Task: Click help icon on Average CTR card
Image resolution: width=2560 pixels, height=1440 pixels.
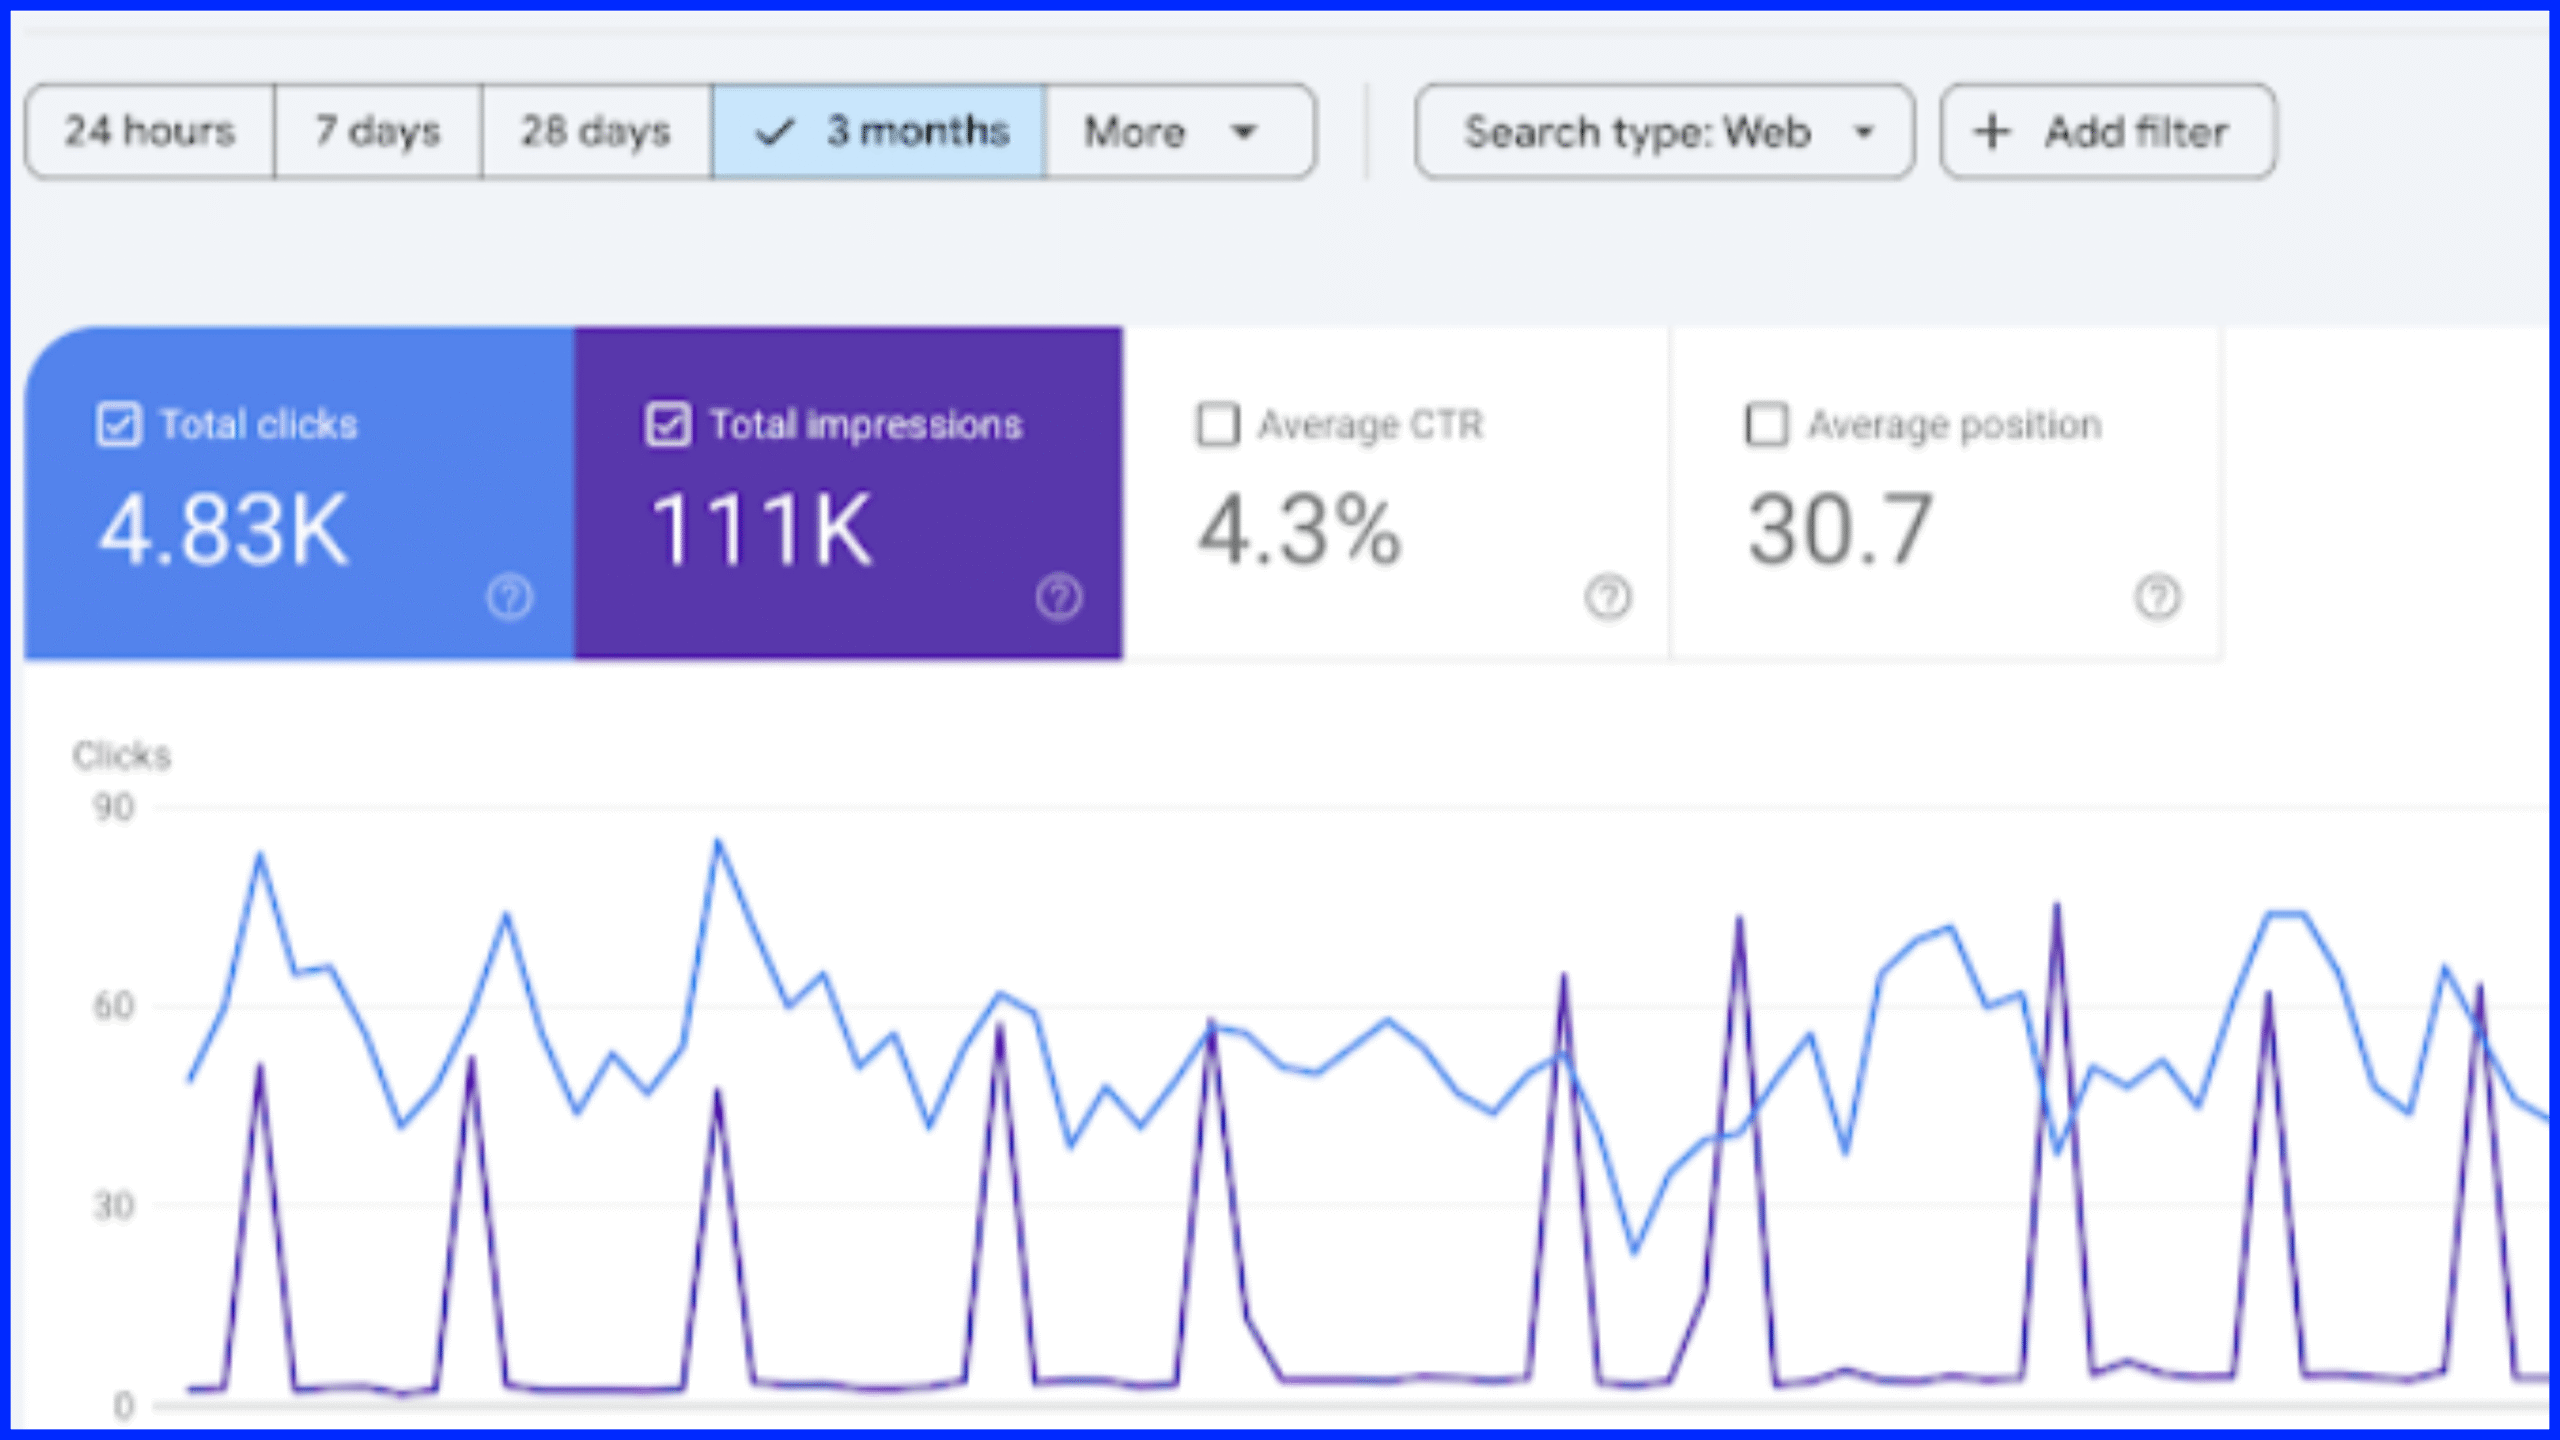Action: point(1608,597)
